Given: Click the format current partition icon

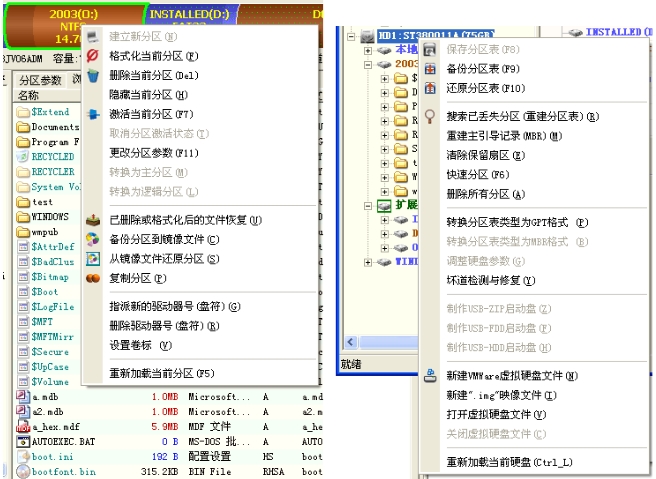Looking at the screenshot, I should [x=94, y=56].
